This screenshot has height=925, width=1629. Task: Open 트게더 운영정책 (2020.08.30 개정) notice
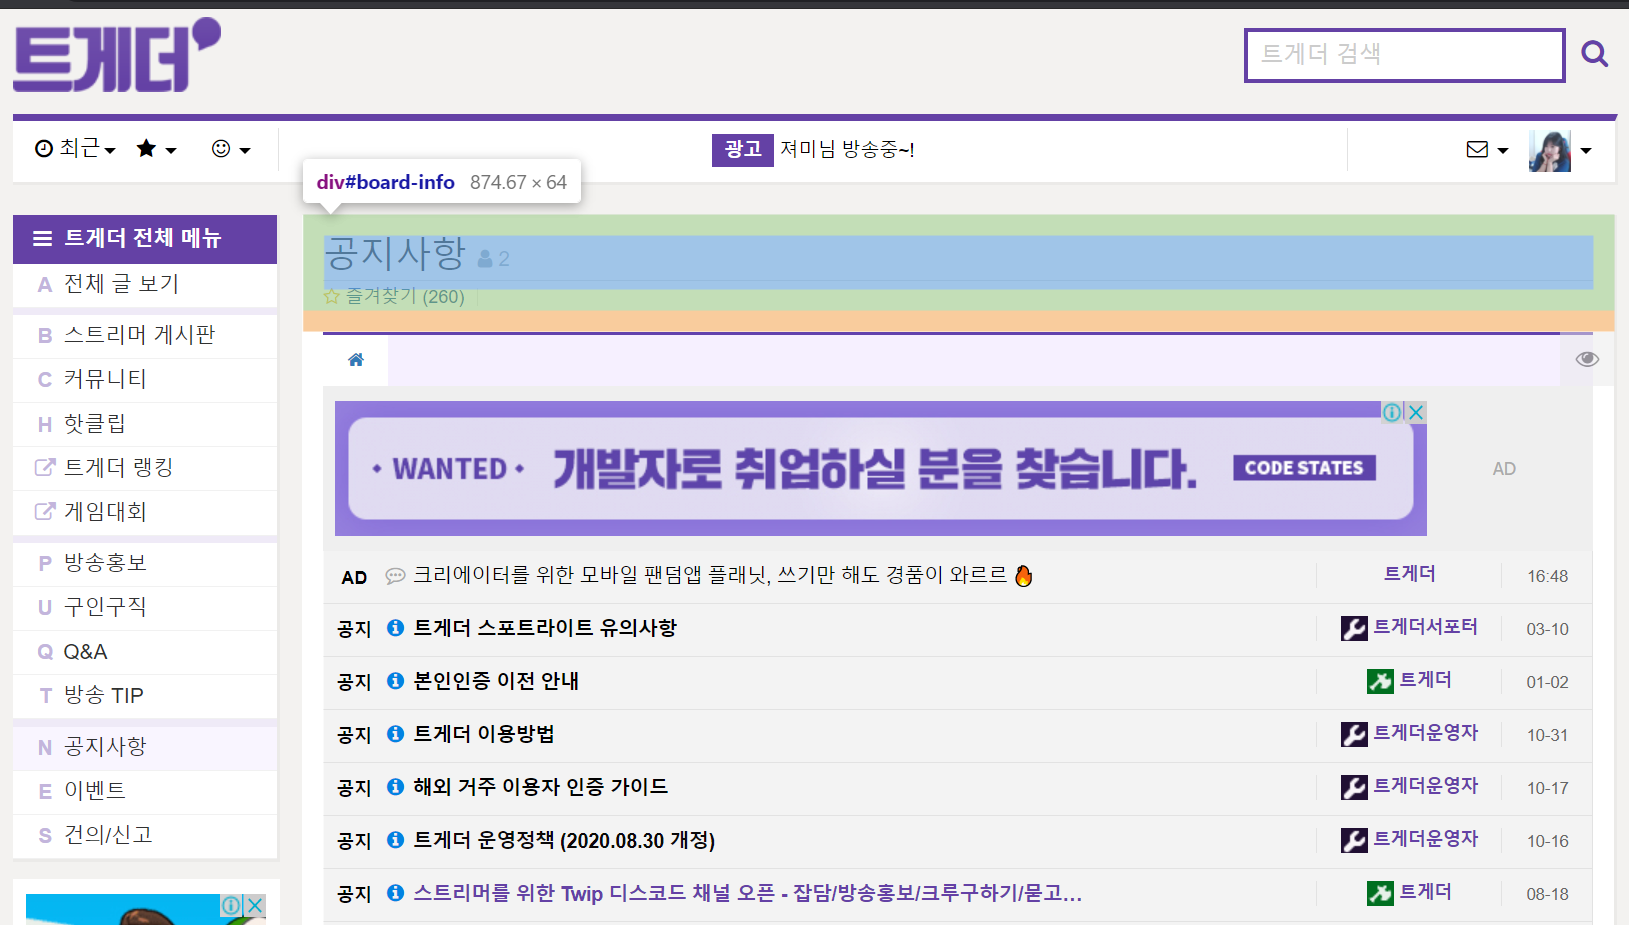pos(564,840)
